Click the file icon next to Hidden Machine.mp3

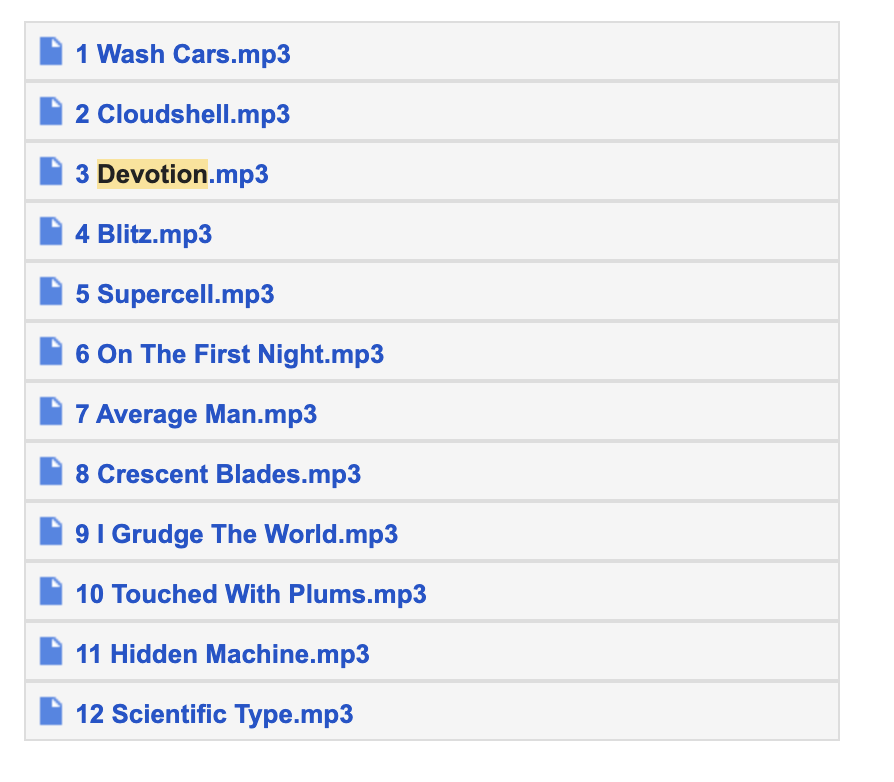tap(51, 652)
